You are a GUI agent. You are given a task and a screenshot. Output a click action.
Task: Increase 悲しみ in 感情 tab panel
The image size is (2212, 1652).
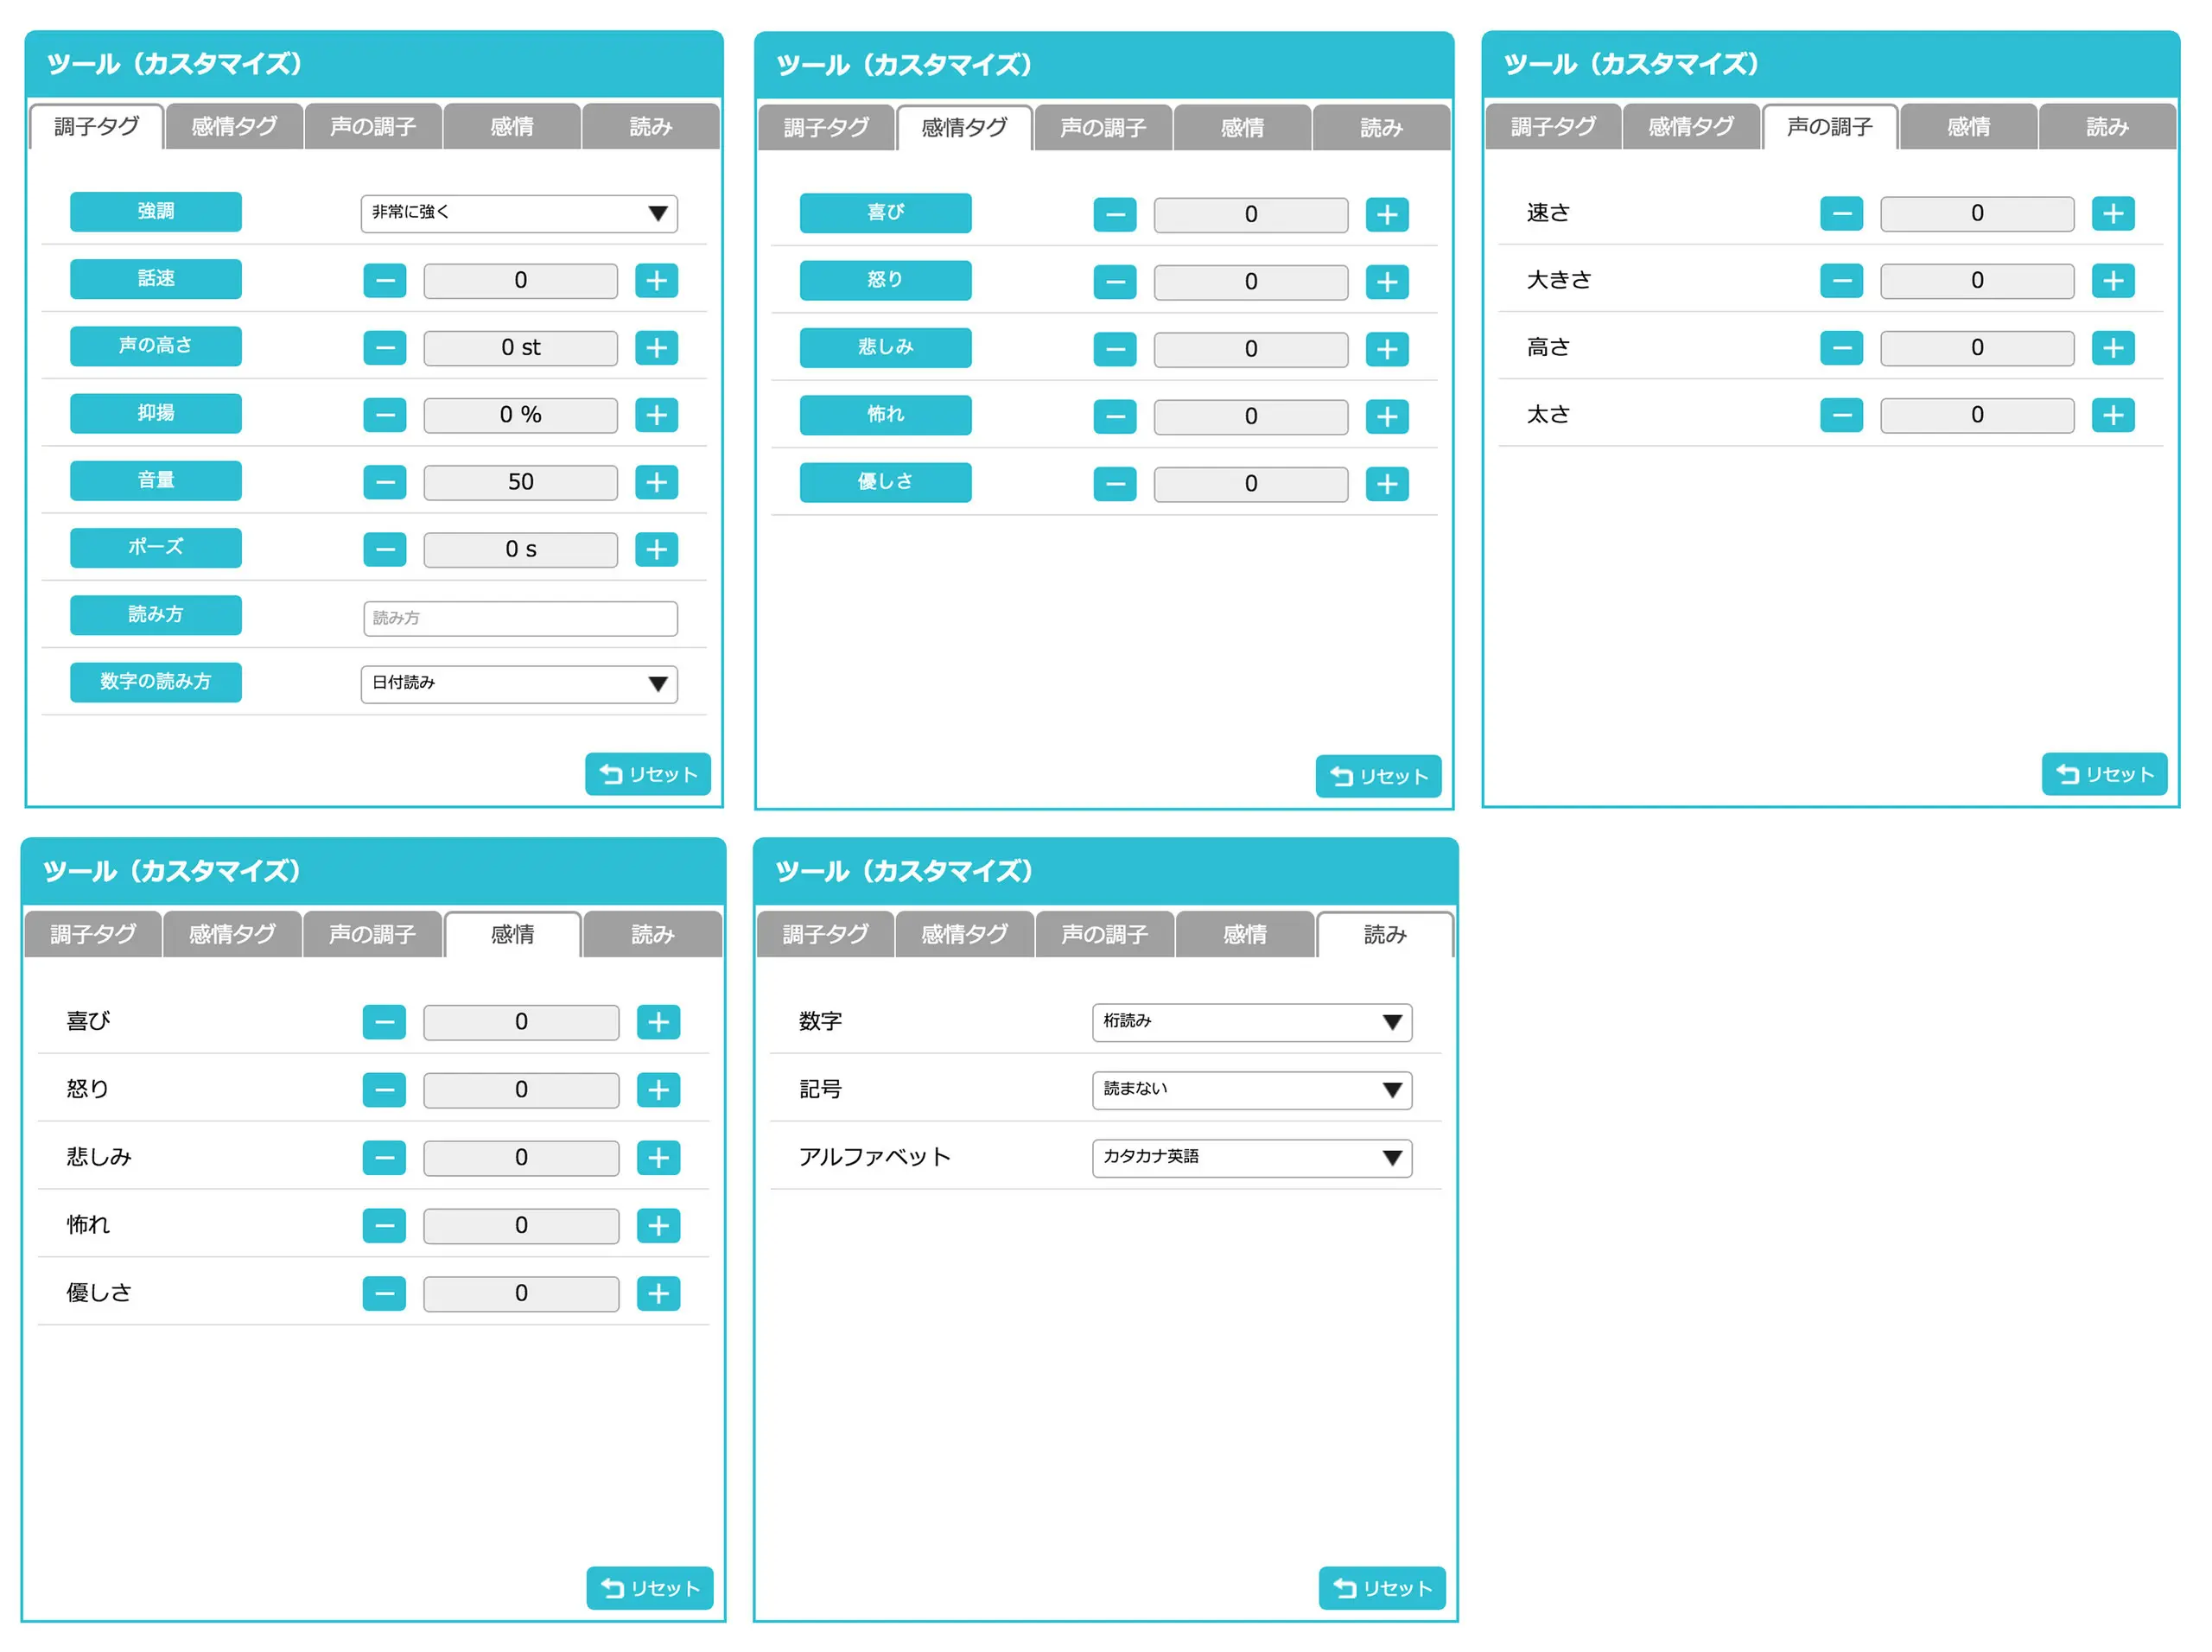click(658, 1158)
